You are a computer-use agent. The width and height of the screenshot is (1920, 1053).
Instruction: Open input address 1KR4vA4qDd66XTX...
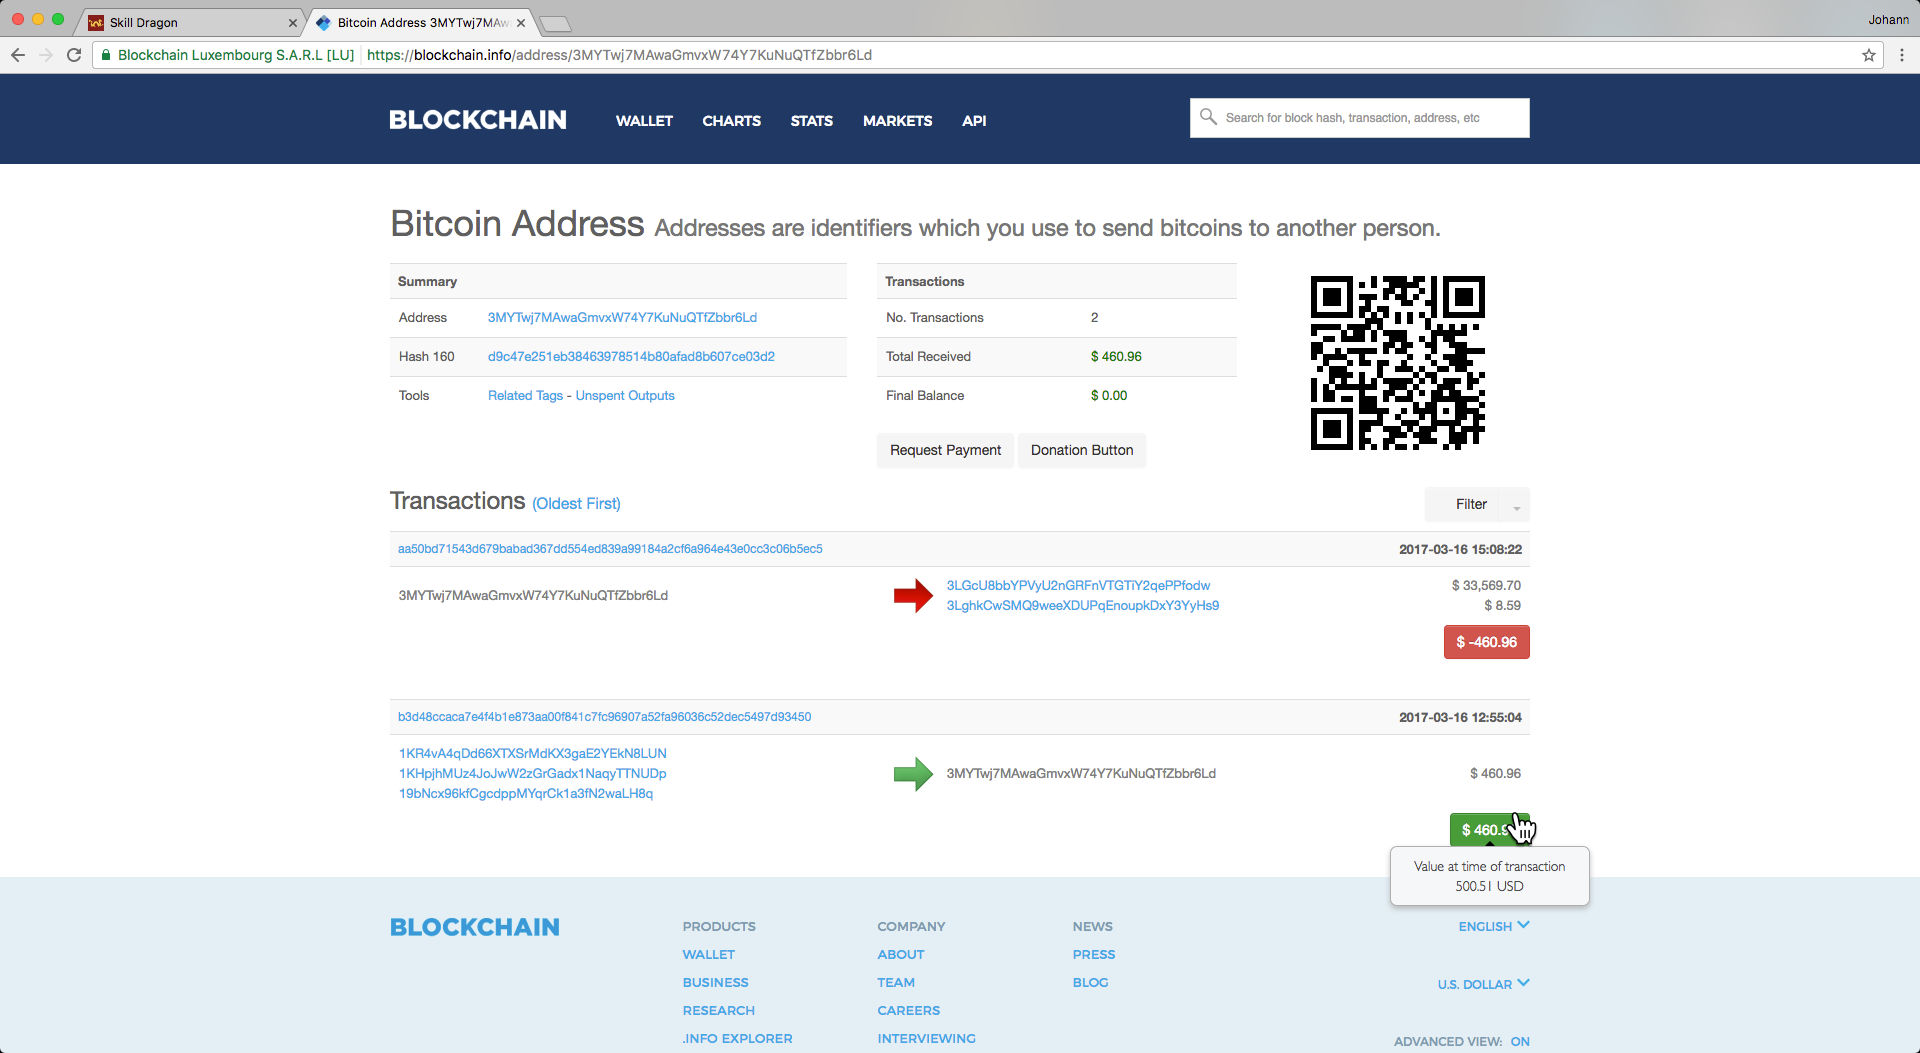[x=532, y=753]
